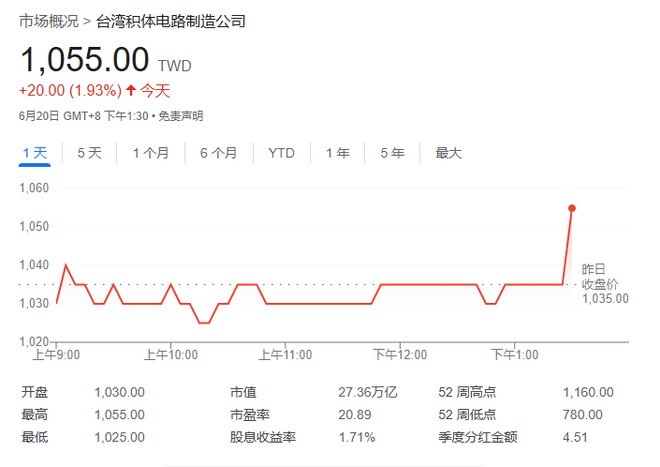Click the red endpoint dot on chart
Viewport: 660px width, 467px height.
pos(572,208)
